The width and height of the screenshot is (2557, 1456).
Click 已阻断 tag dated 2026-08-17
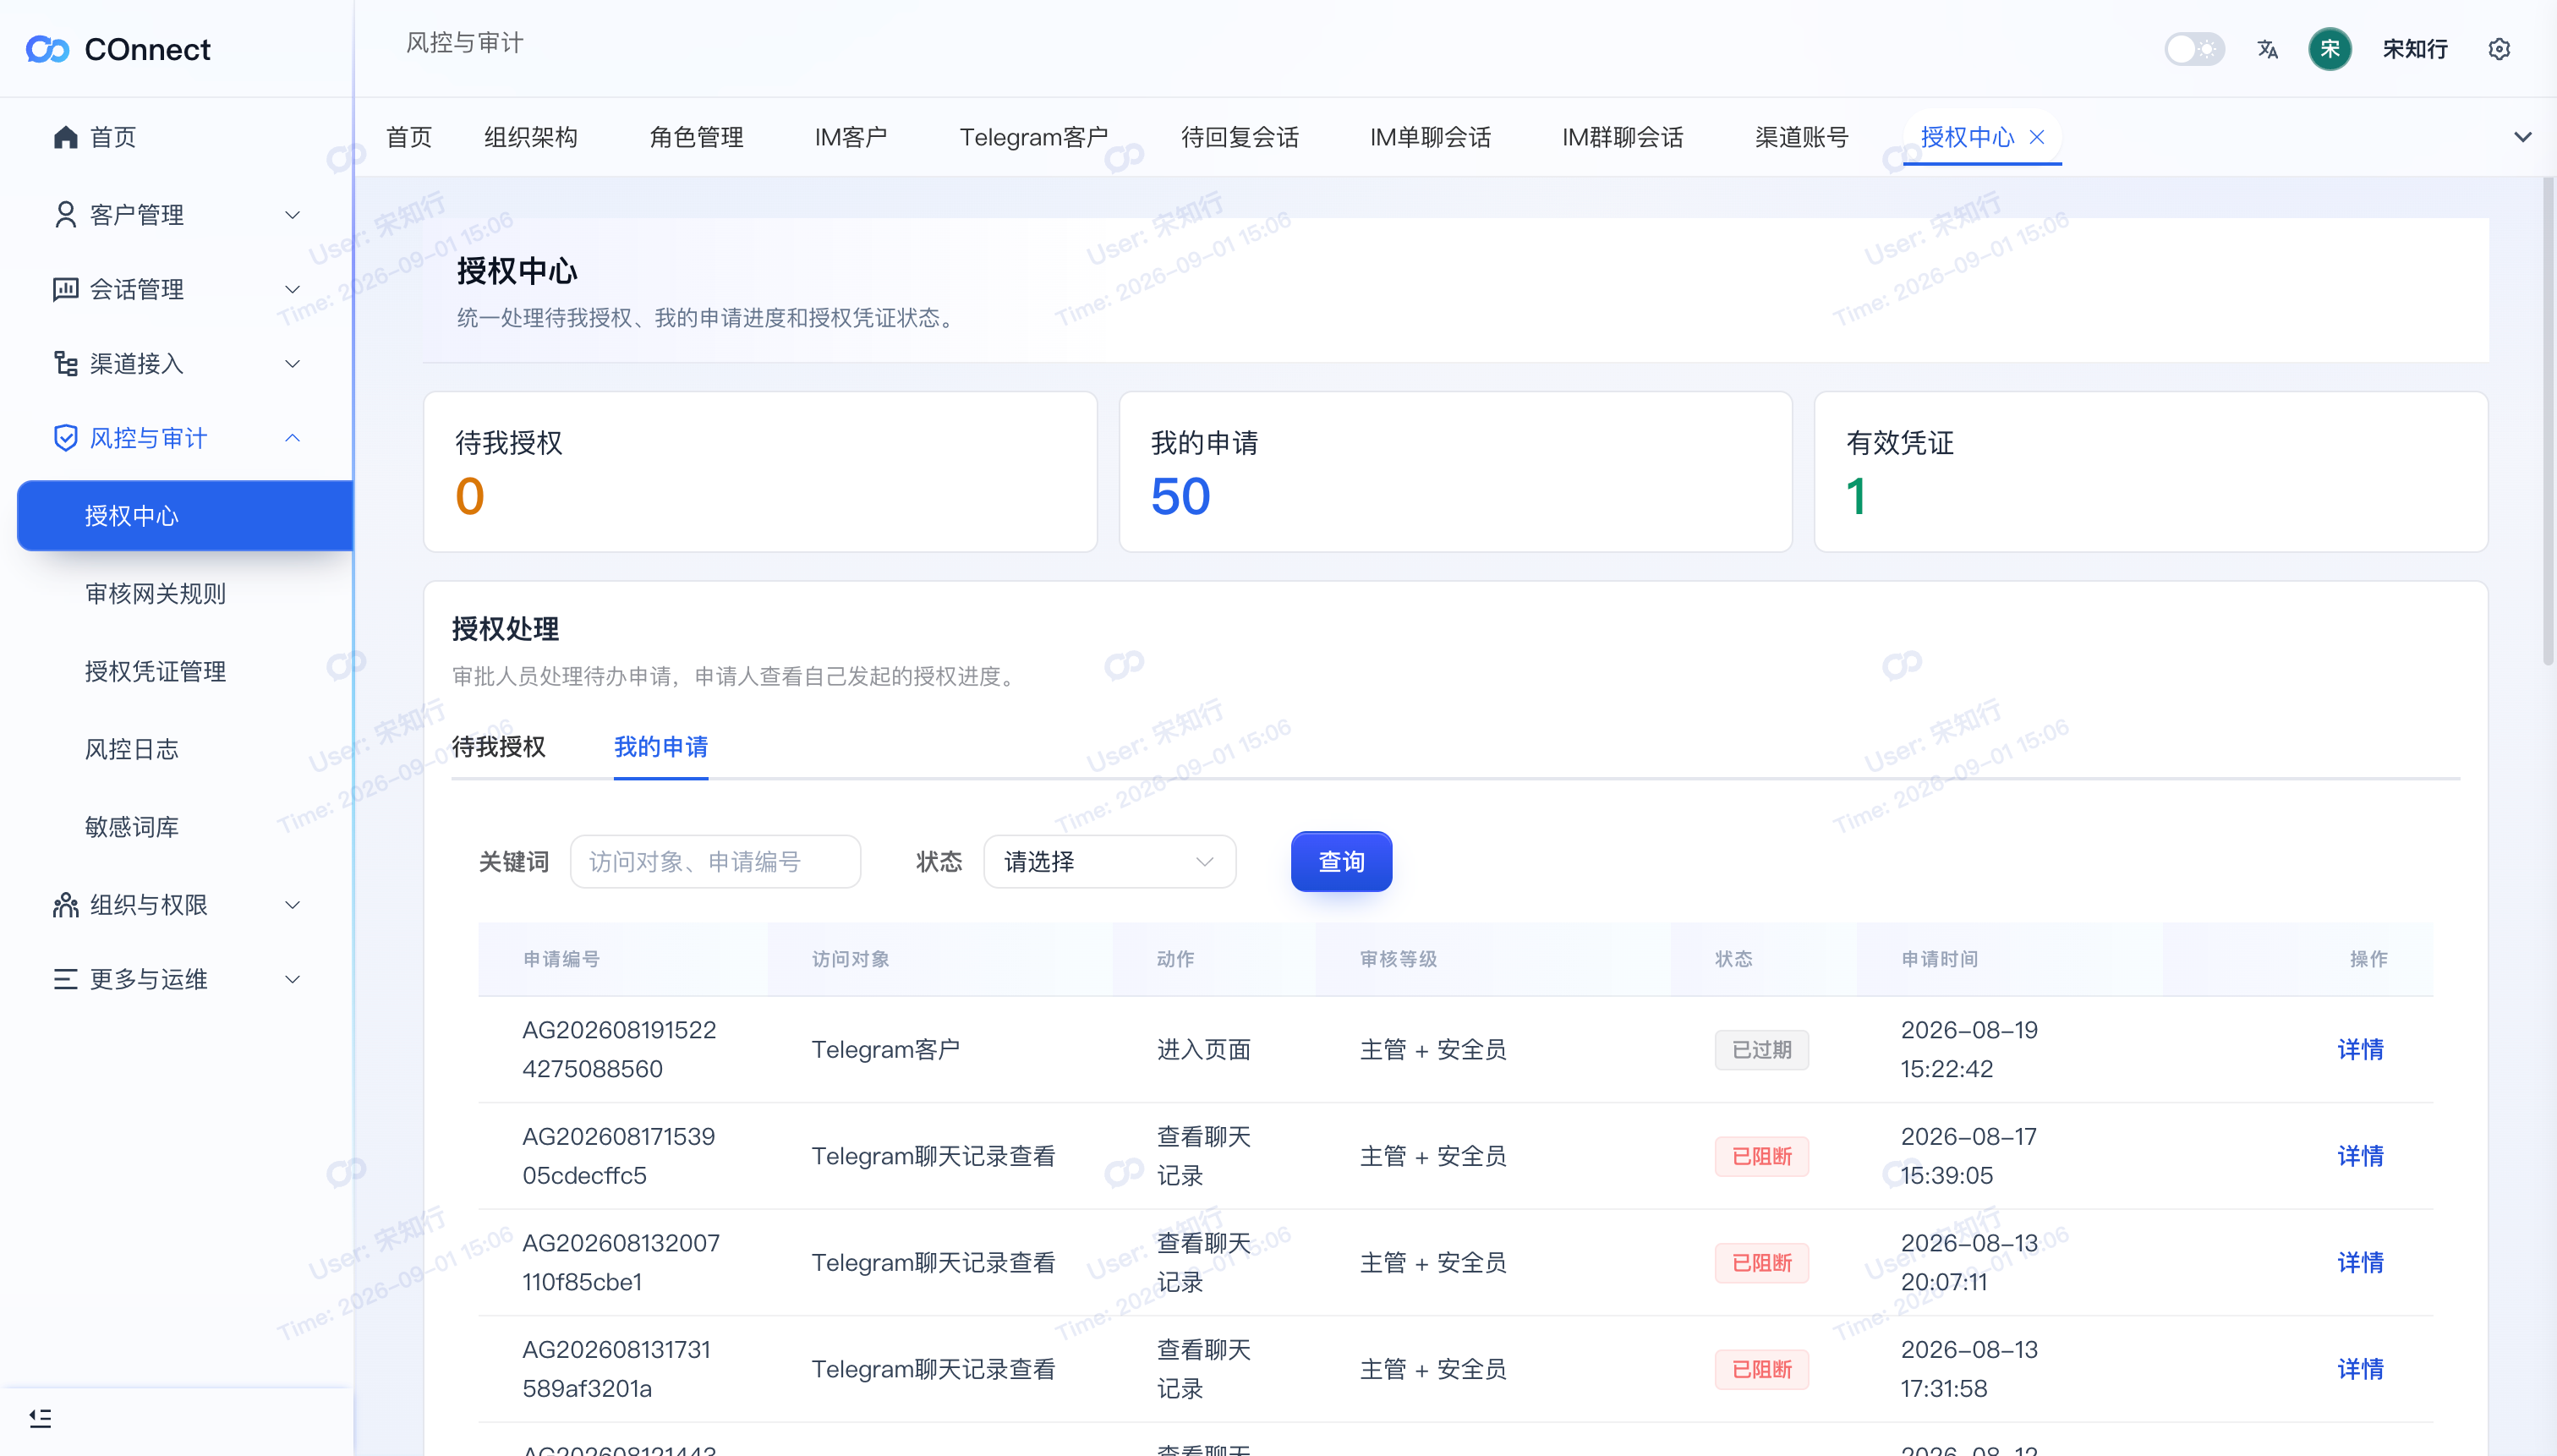(x=1761, y=1156)
